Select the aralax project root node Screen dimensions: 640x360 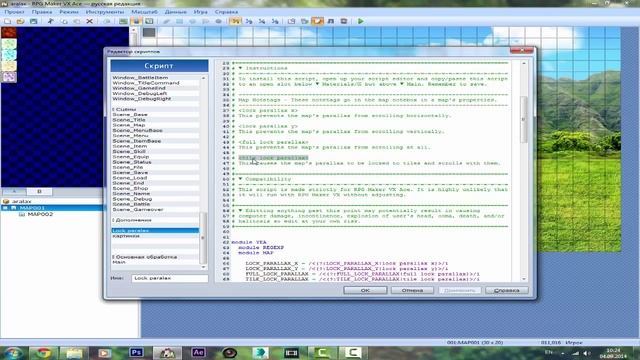point(21,201)
